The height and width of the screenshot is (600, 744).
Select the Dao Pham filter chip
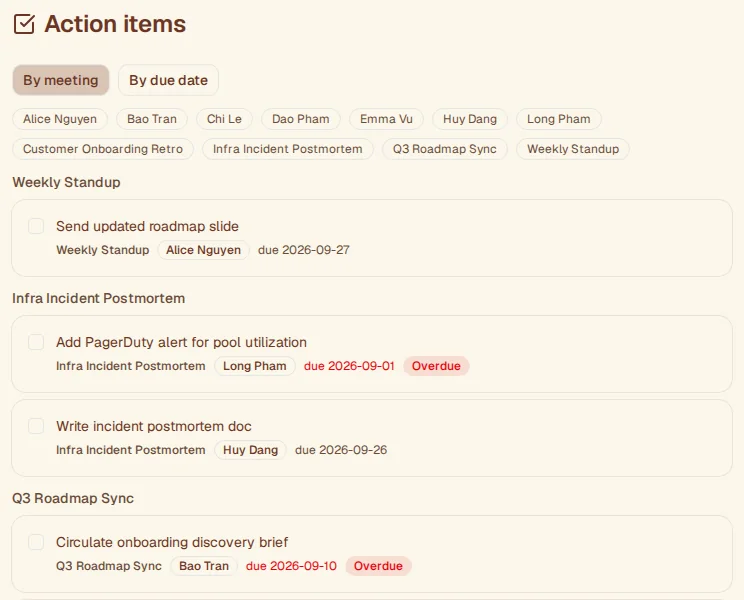301,119
